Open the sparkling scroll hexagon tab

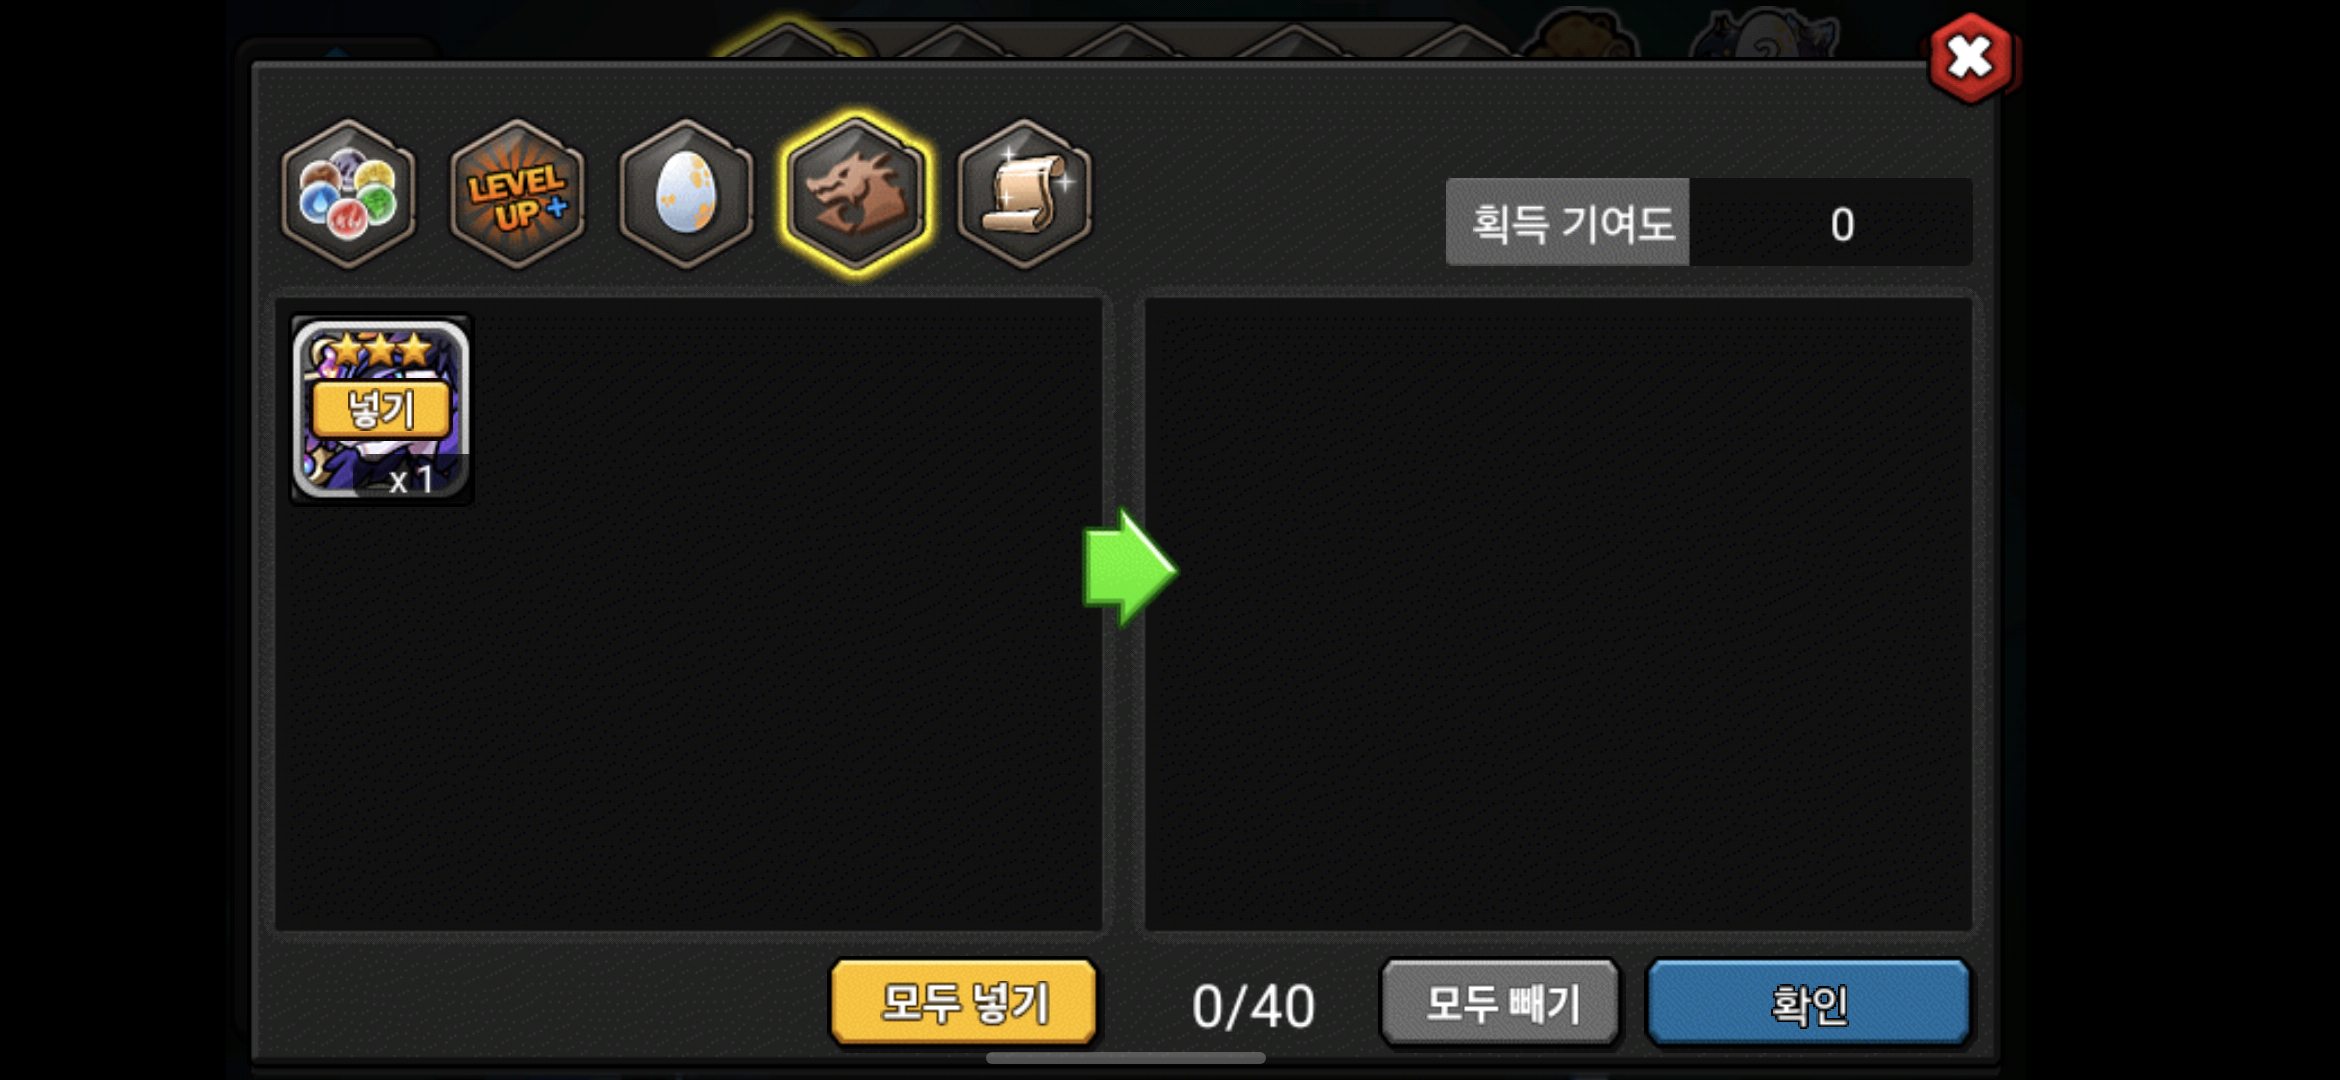[x=1025, y=194]
